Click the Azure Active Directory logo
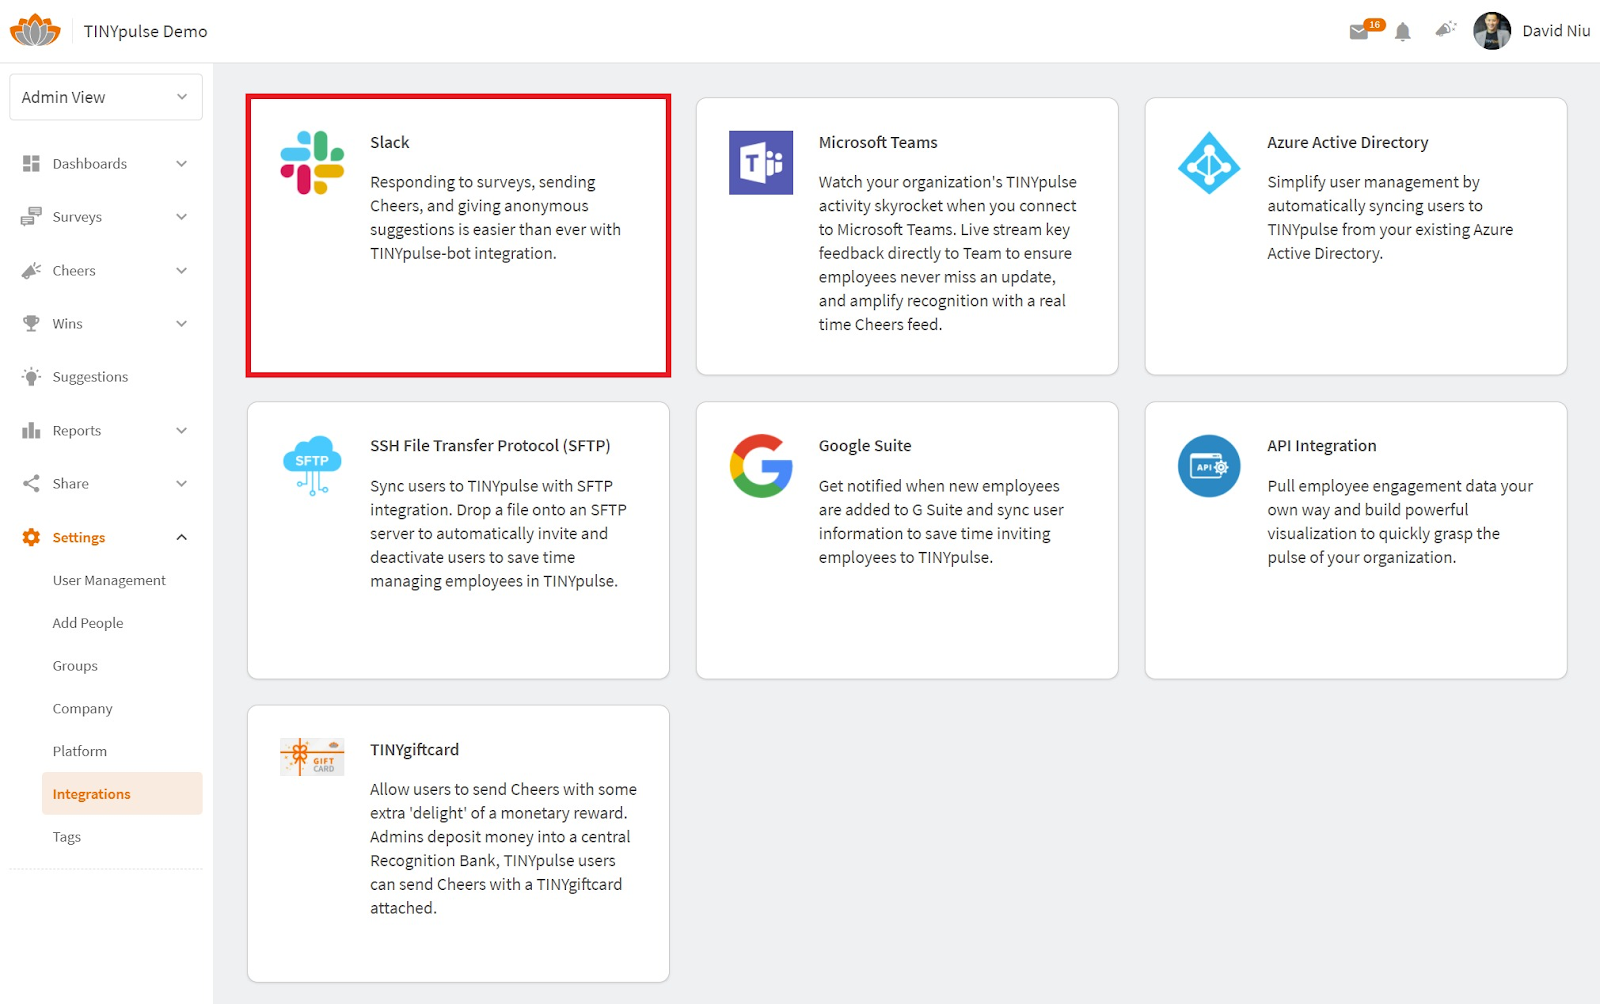Screen dimensions: 1600x1004 coord(1209,162)
